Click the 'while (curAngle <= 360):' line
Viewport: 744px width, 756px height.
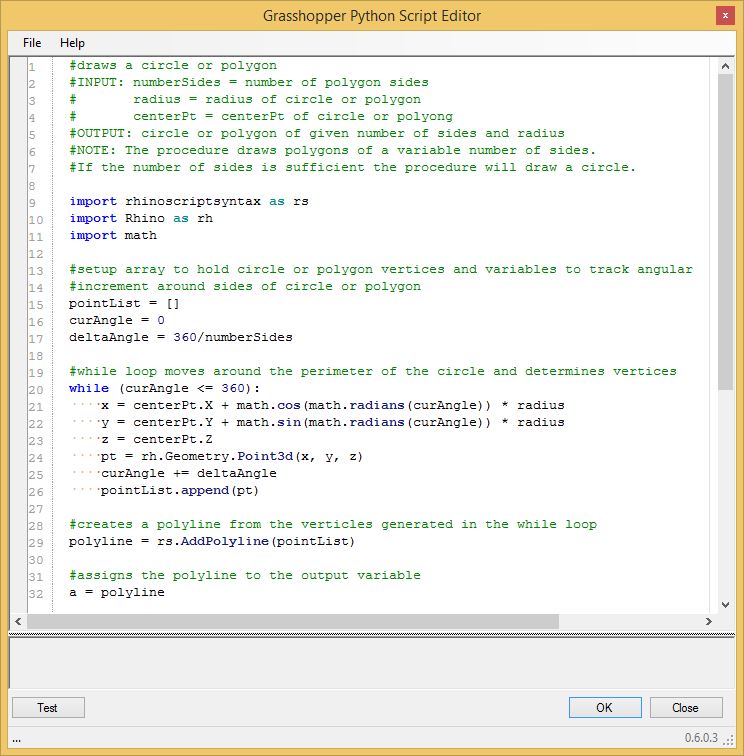pos(164,388)
